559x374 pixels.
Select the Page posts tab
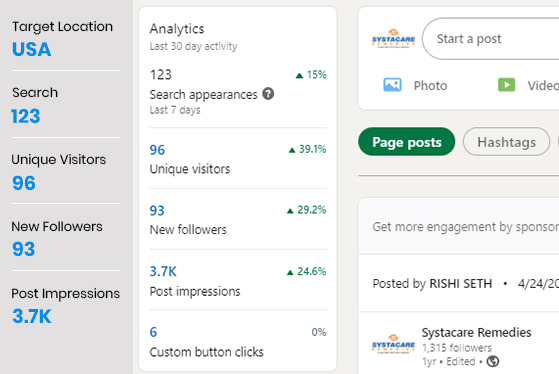pyautogui.click(x=406, y=142)
